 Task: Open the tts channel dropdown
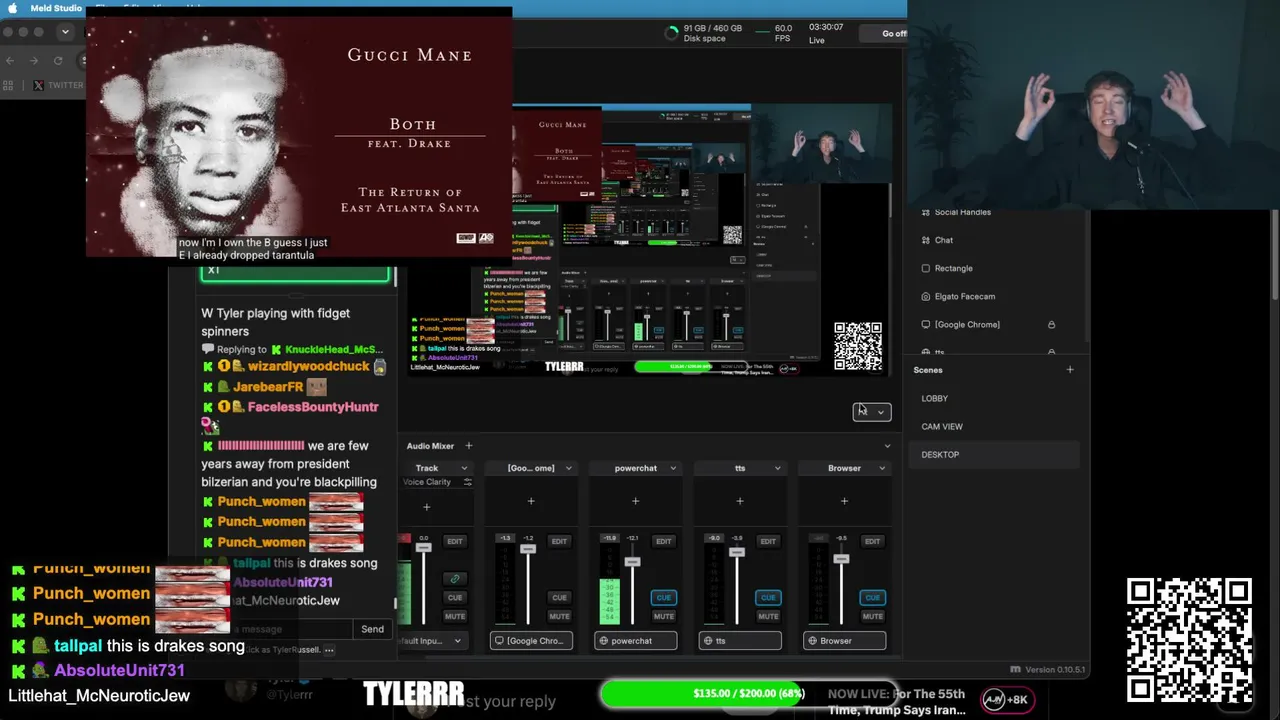click(777, 468)
